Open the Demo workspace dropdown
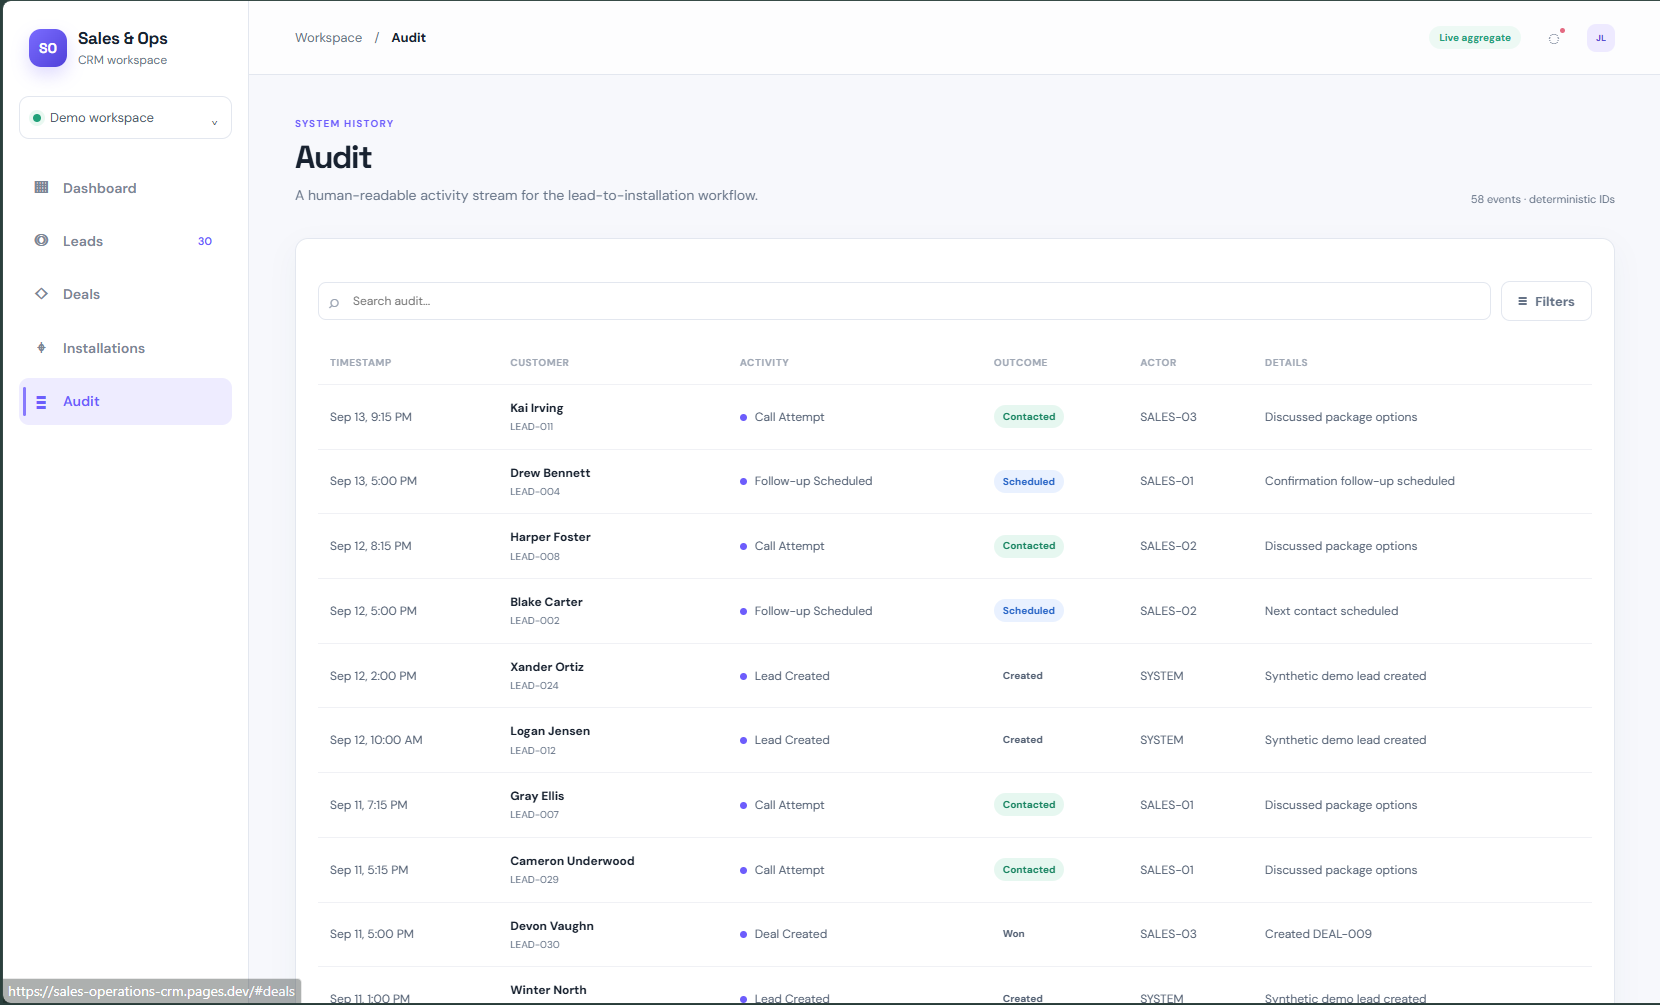Image resolution: width=1660 pixels, height=1005 pixels. click(125, 118)
